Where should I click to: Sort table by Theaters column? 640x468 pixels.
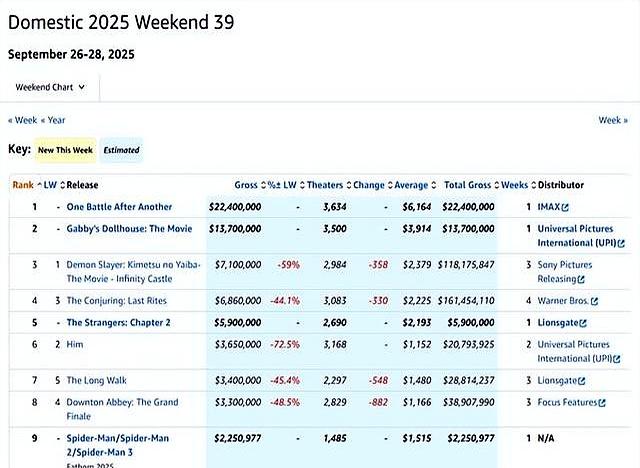[x=324, y=185]
